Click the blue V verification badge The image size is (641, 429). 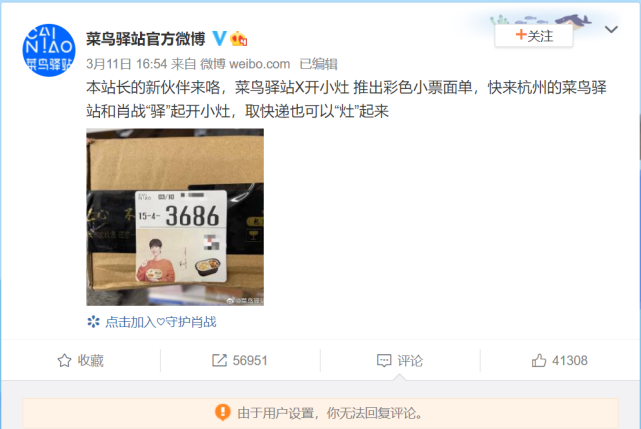click(220, 38)
